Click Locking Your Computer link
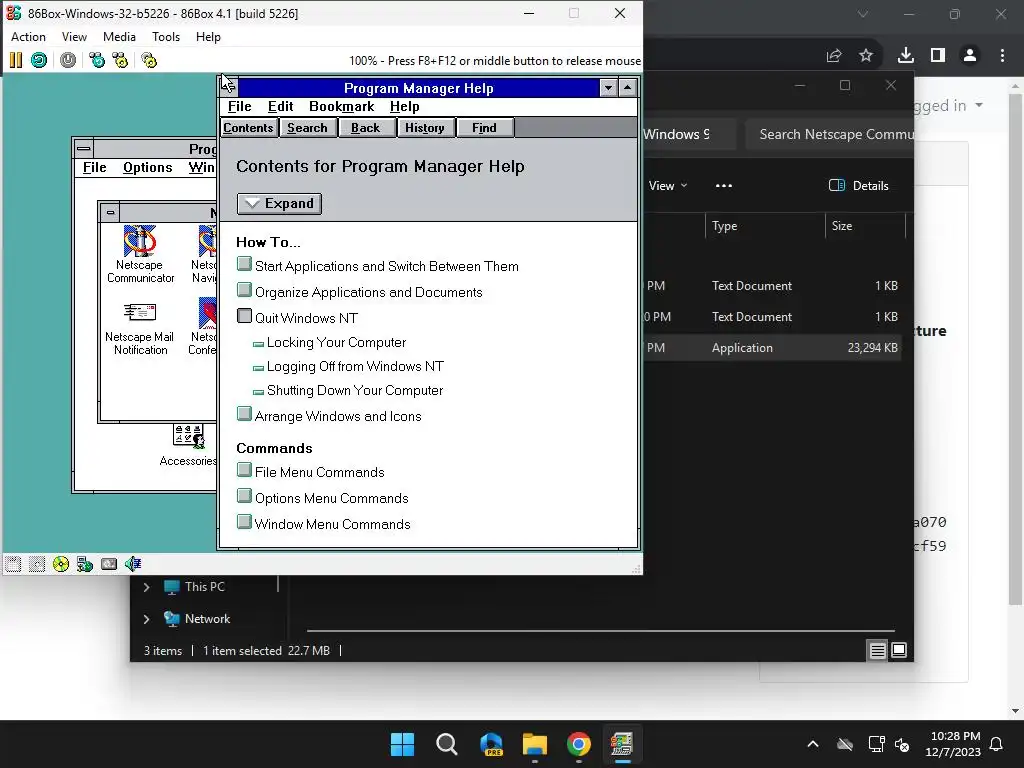The height and width of the screenshot is (768, 1024). coord(336,342)
